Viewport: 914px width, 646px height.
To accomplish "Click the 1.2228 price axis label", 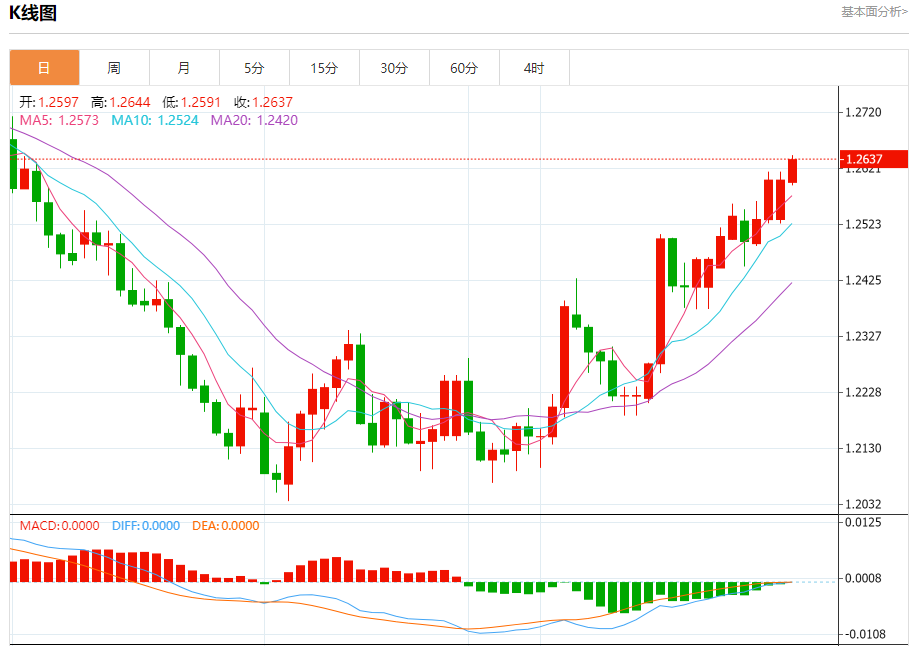I will click(x=863, y=392).
